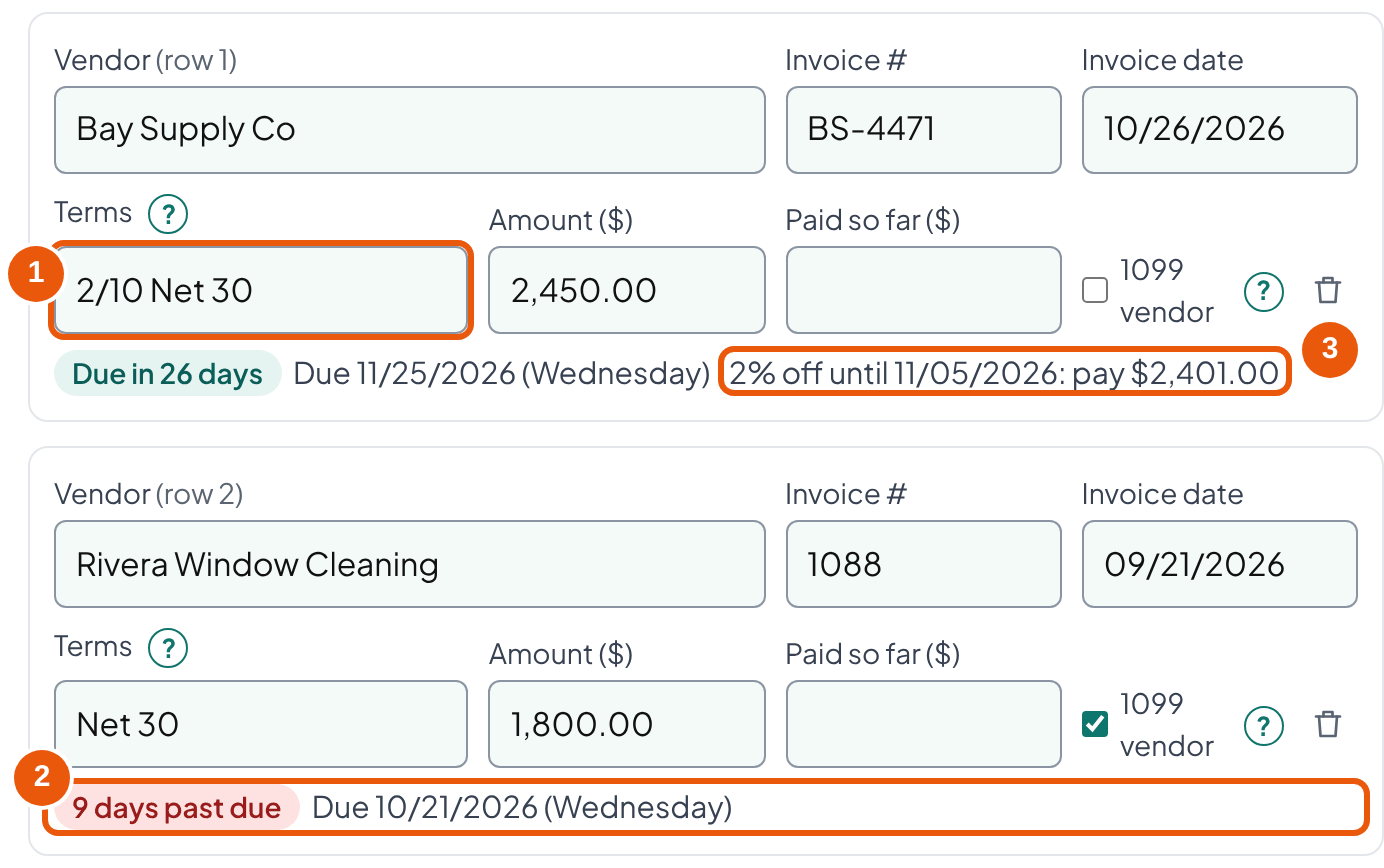The width and height of the screenshot is (1384, 868).
Task: Change the invoice date 09/21/2026
Action: (1220, 564)
